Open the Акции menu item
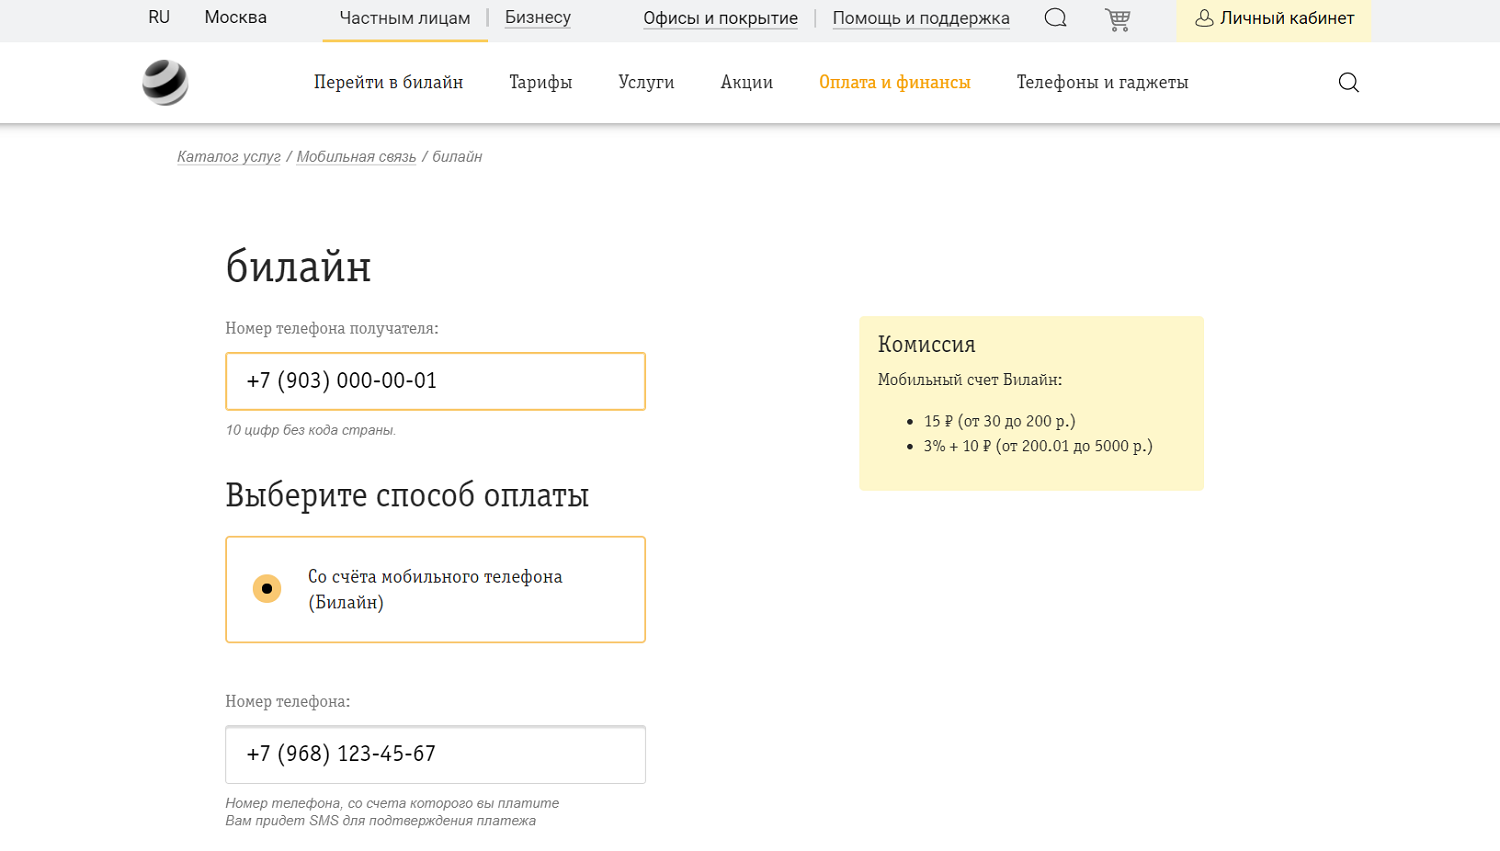 [x=746, y=82]
